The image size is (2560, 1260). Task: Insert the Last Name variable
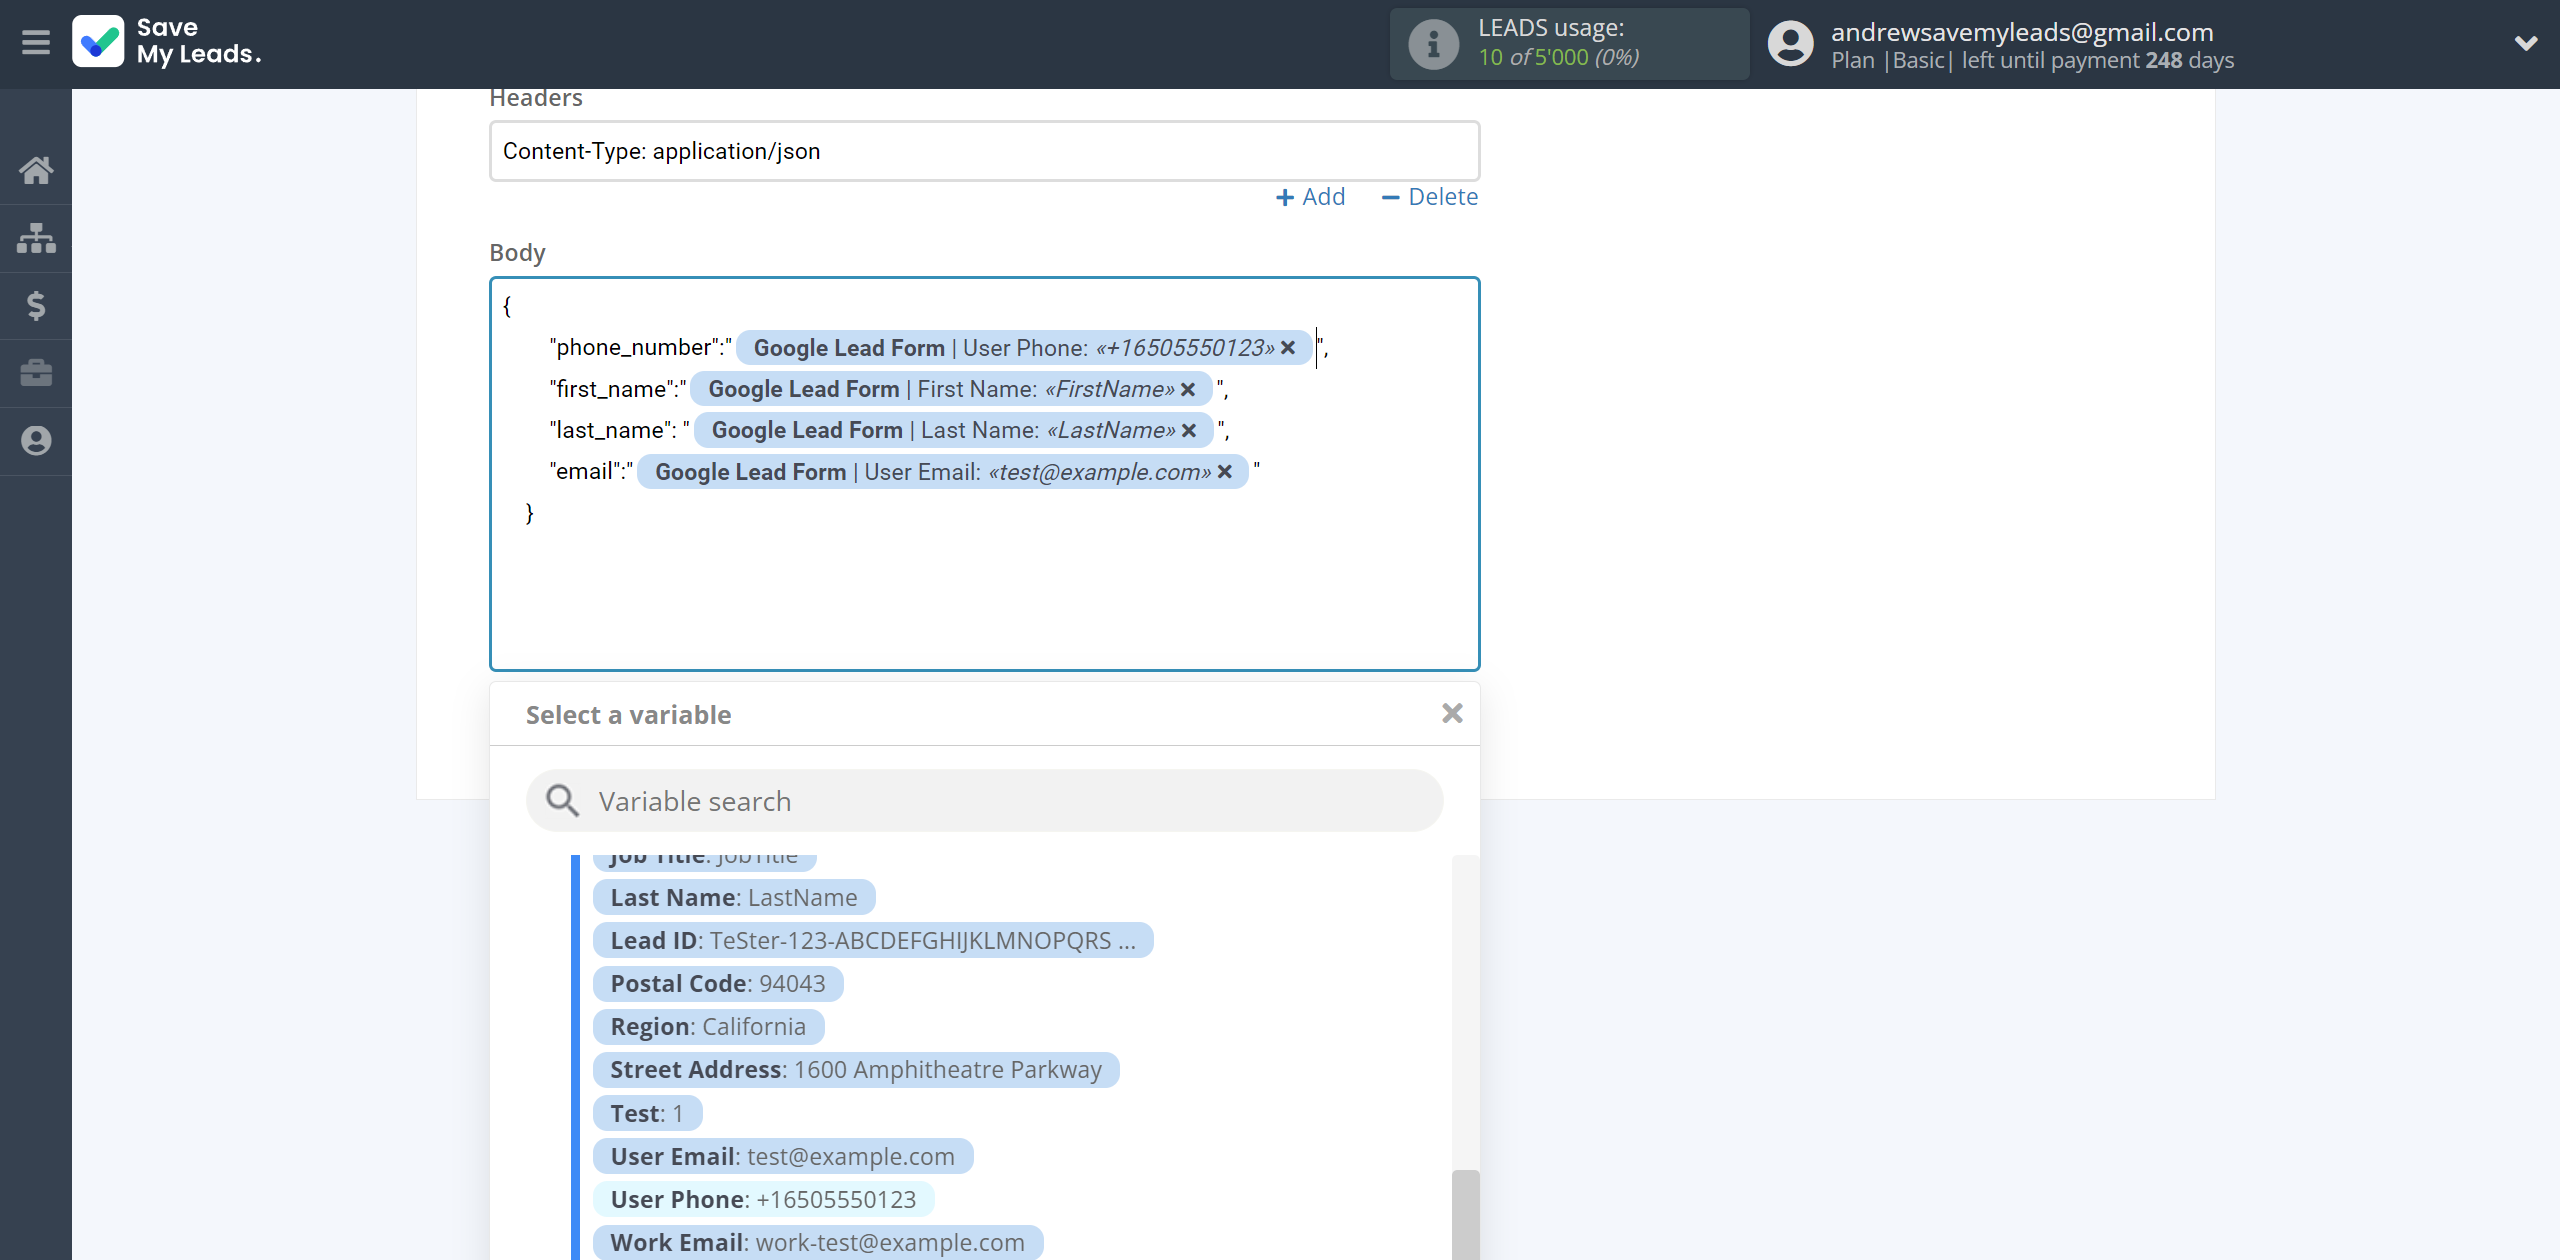pos(734,897)
